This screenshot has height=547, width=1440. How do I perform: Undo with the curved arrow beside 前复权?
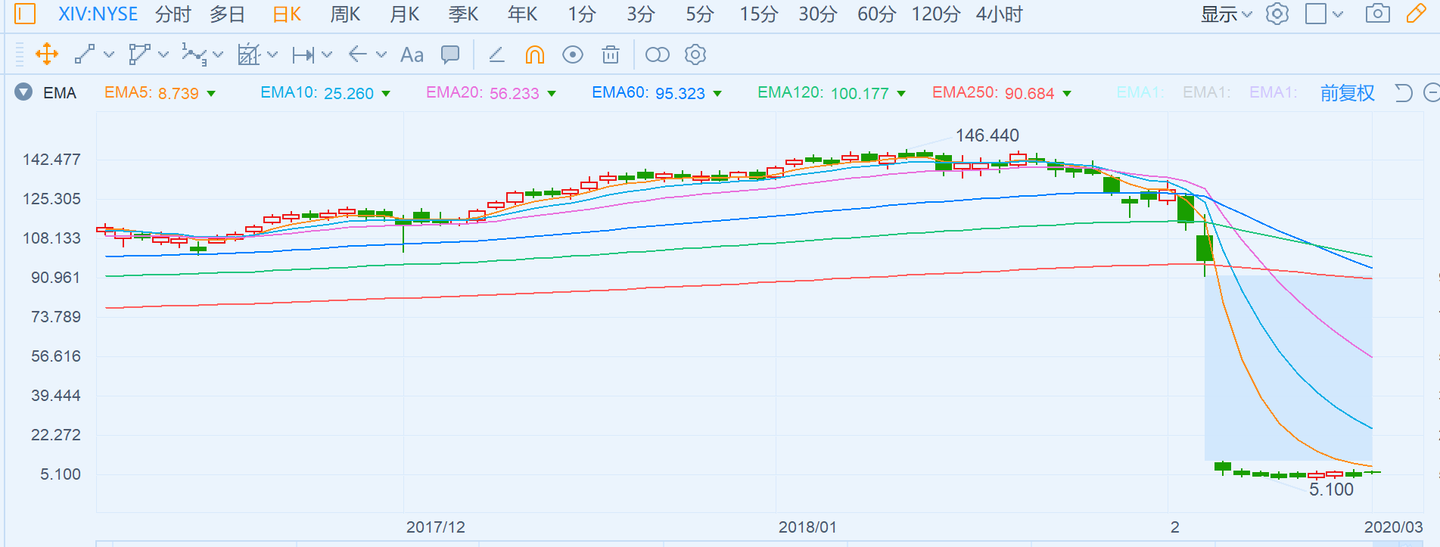click(1403, 93)
